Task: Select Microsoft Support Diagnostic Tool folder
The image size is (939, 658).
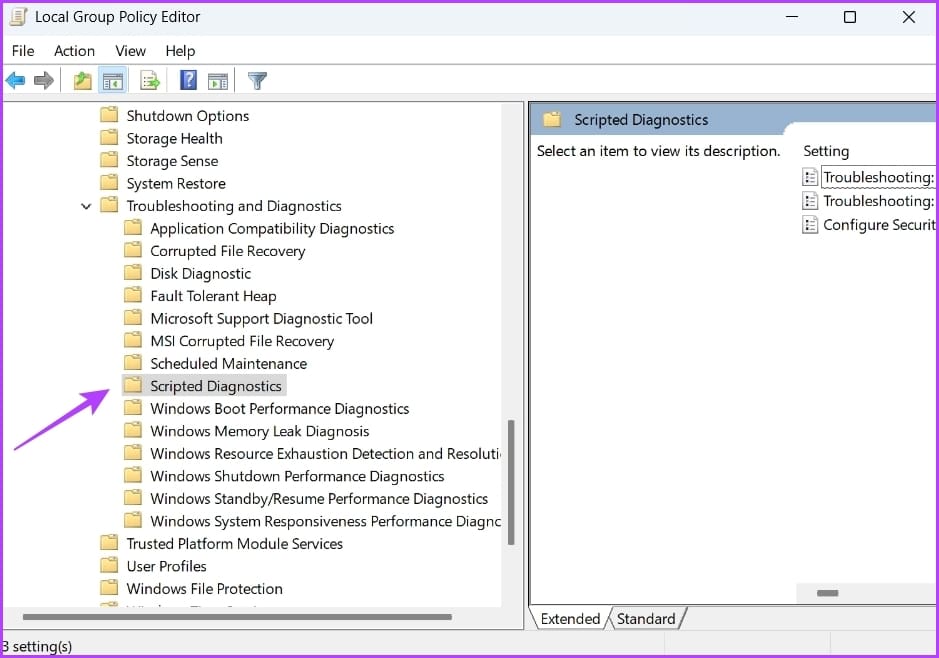Action: point(261,319)
